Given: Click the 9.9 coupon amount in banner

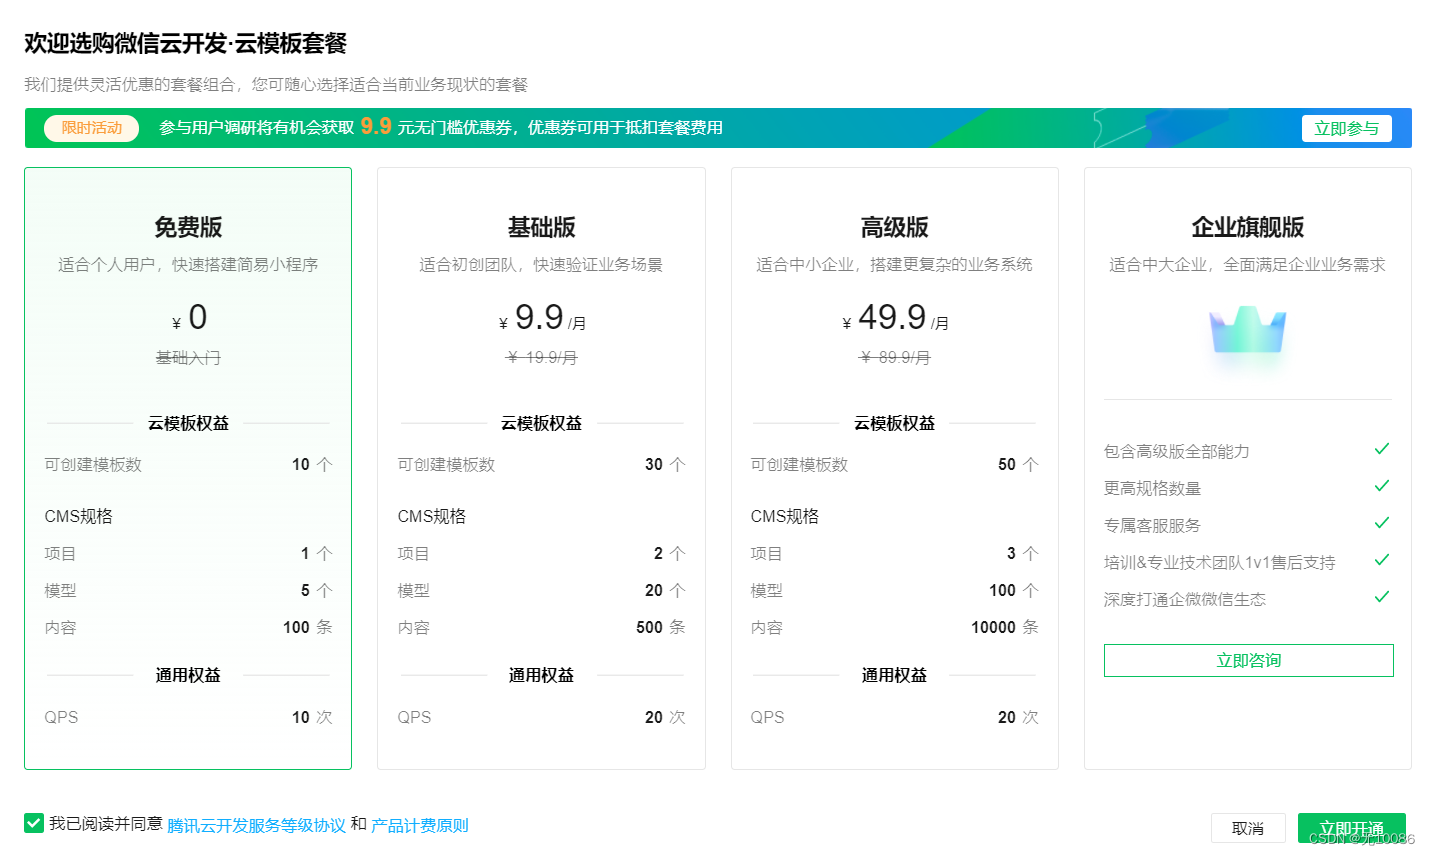Looking at the screenshot, I should (376, 126).
